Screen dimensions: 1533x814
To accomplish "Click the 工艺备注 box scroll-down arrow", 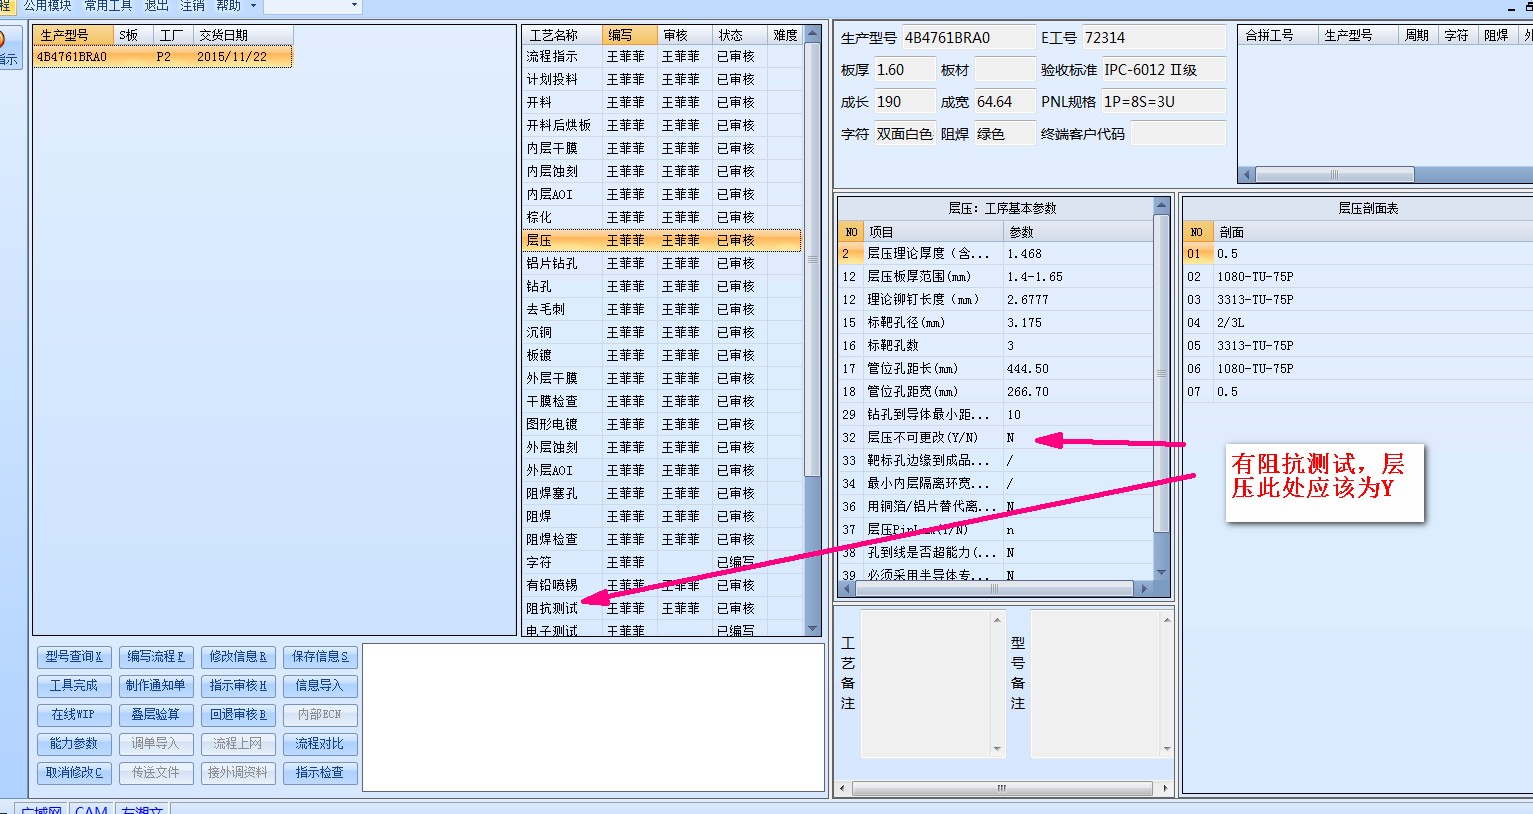I will click(996, 748).
